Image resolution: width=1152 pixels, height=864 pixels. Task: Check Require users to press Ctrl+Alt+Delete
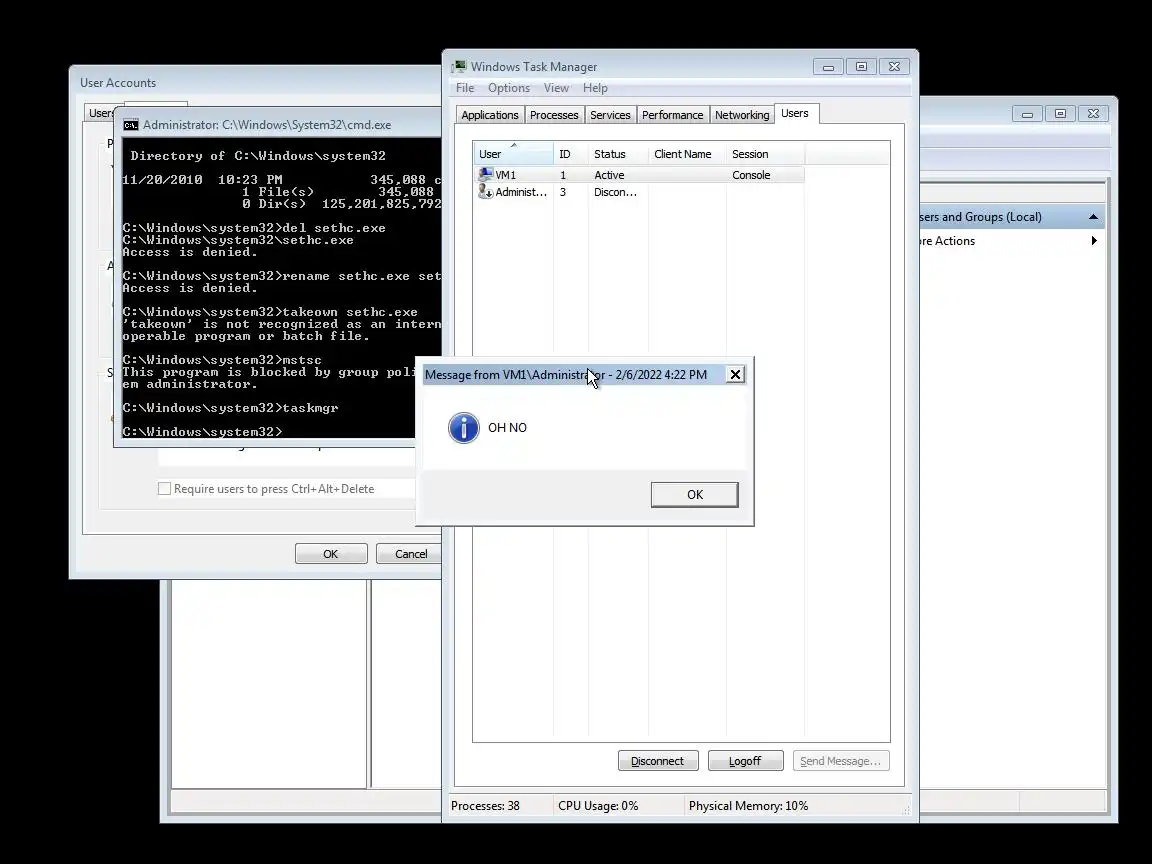click(x=165, y=489)
